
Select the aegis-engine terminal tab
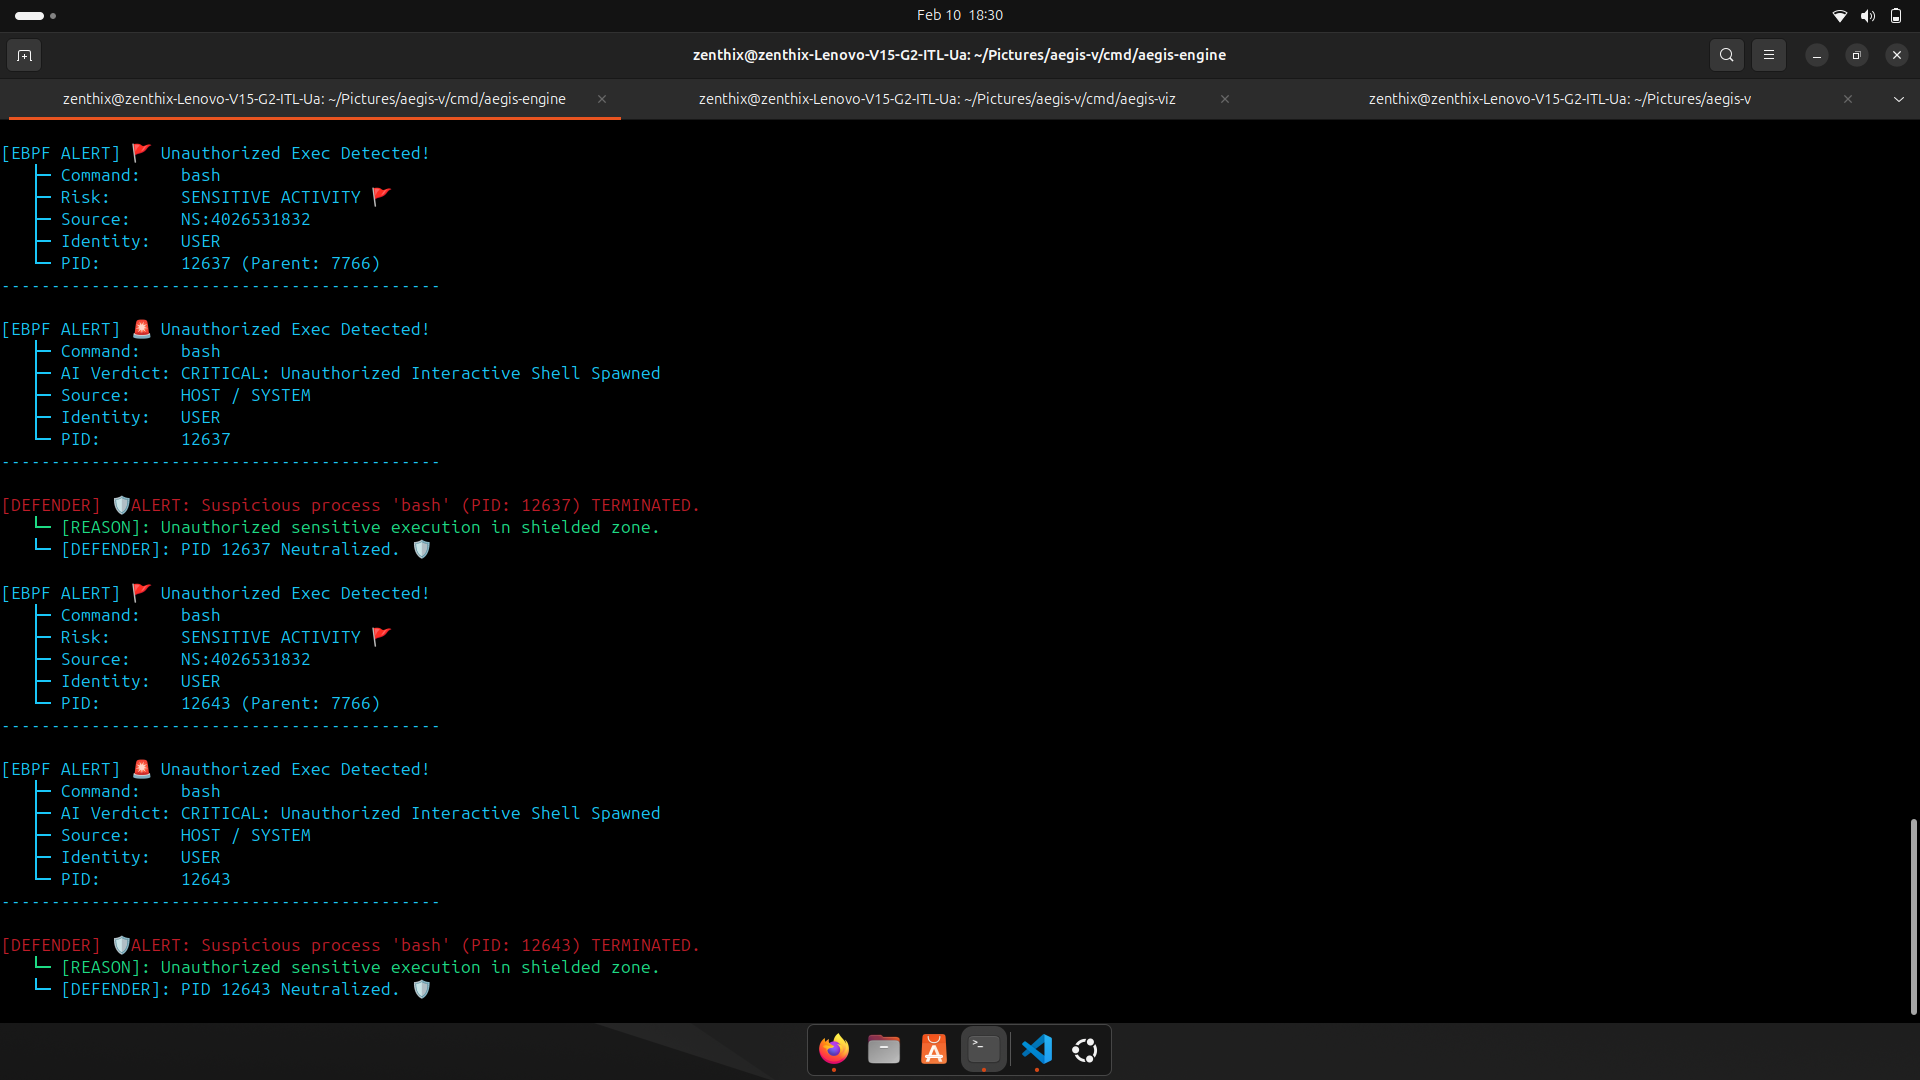click(313, 99)
